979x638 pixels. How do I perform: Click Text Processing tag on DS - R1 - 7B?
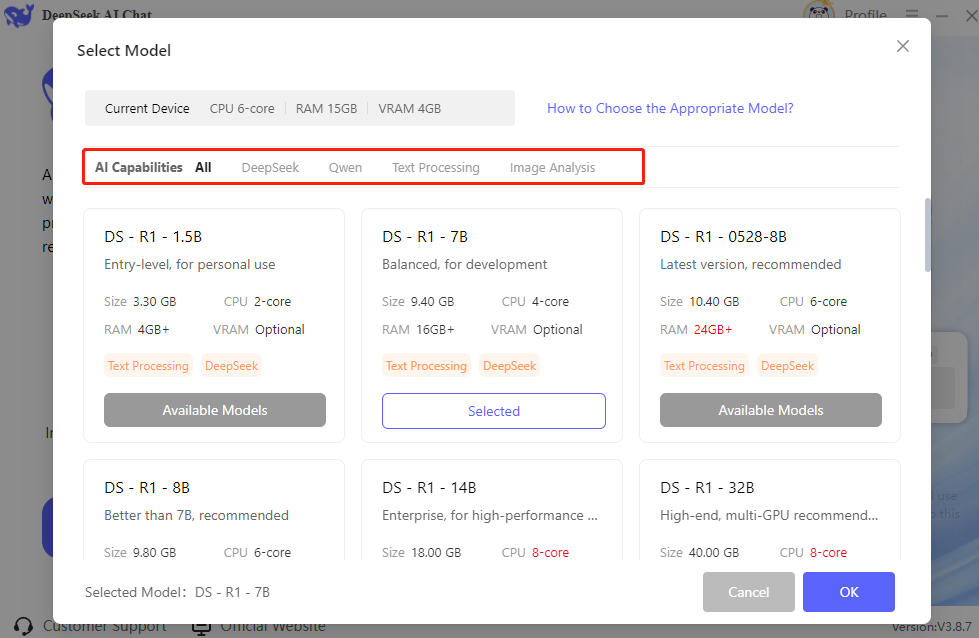[426, 366]
